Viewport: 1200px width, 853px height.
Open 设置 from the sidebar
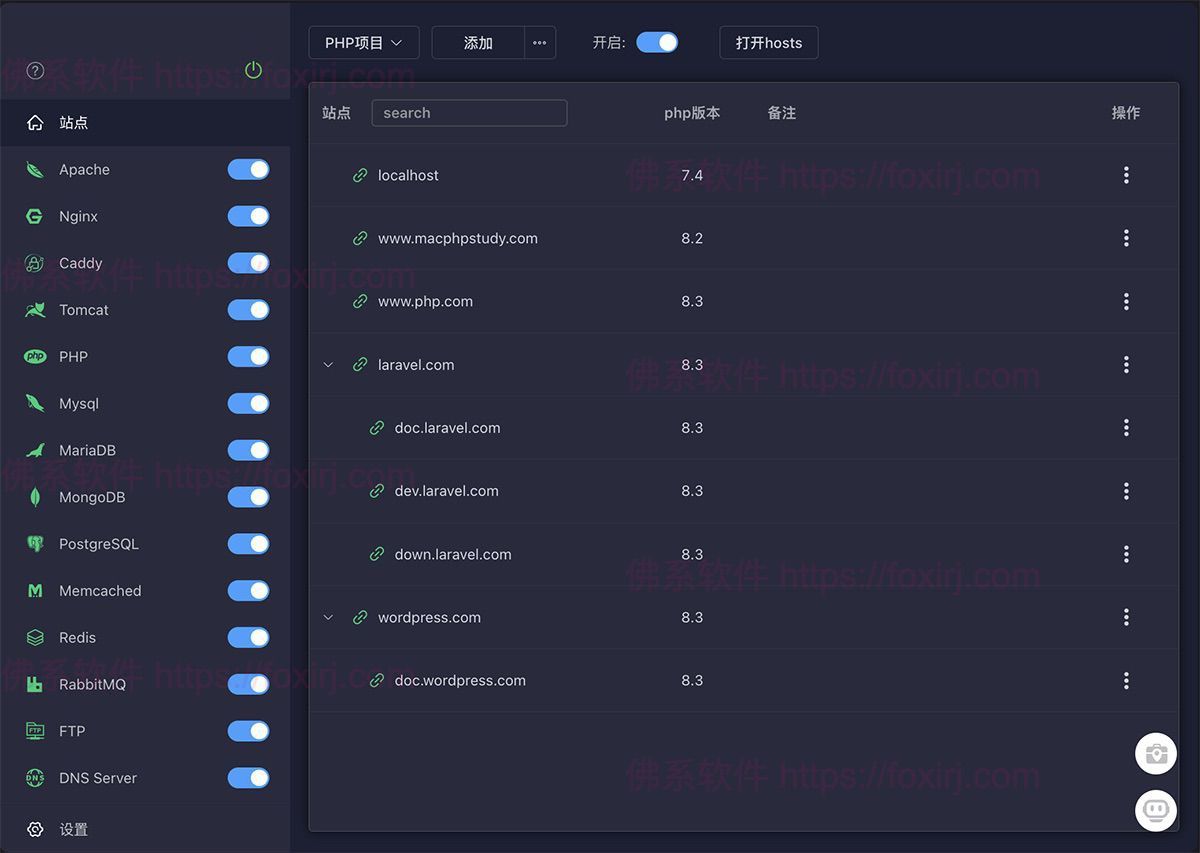(70, 829)
